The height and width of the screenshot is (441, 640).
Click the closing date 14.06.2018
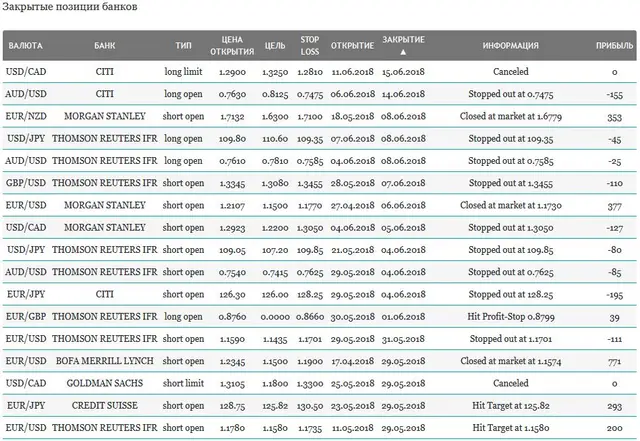click(x=403, y=94)
